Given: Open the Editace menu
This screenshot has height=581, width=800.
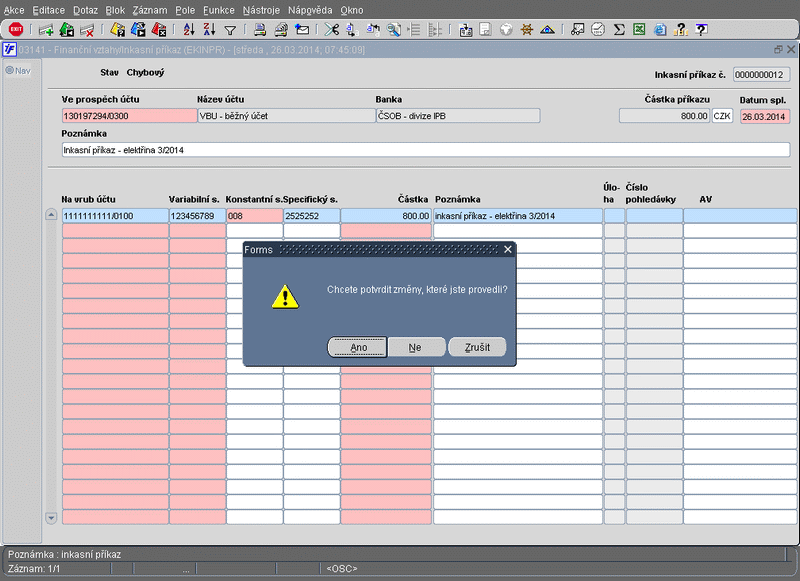Looking at the screenshot, I should coord(48,10).
